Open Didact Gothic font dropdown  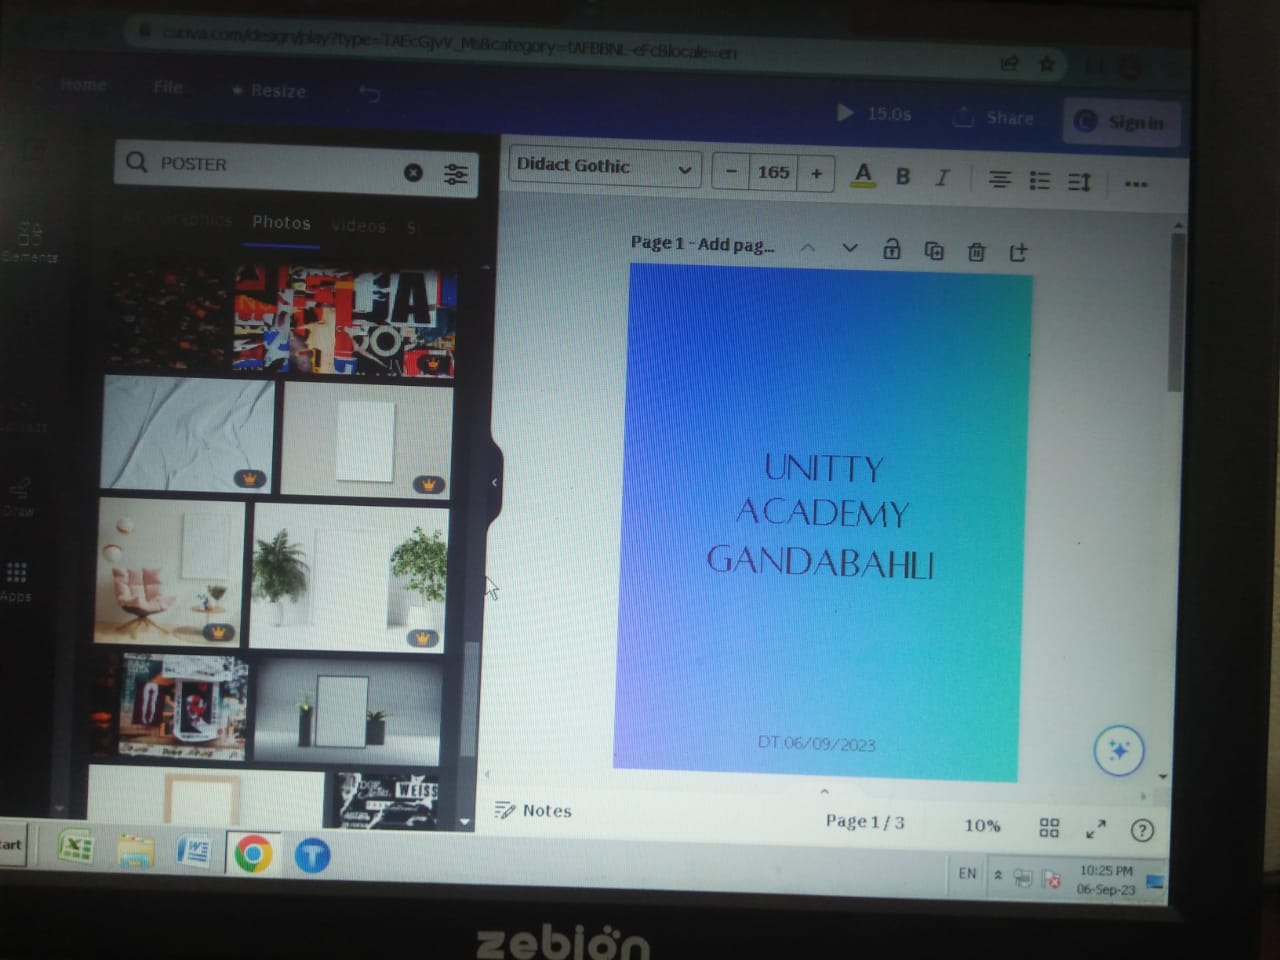604,167
